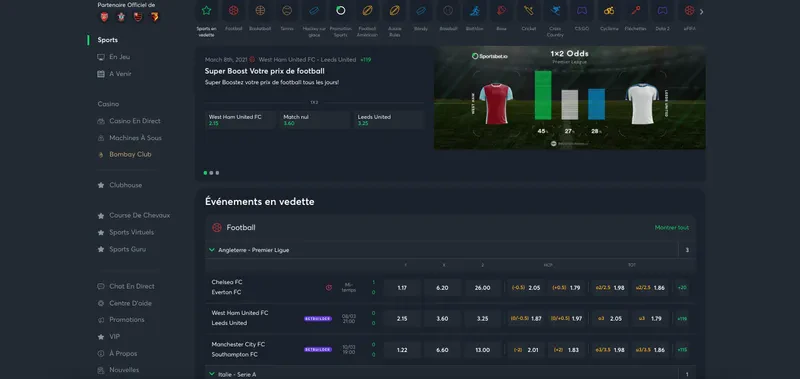Open the Tennis sport icon
The height and width of the screenshot is (379, 800).
click(x=287, y=10)
